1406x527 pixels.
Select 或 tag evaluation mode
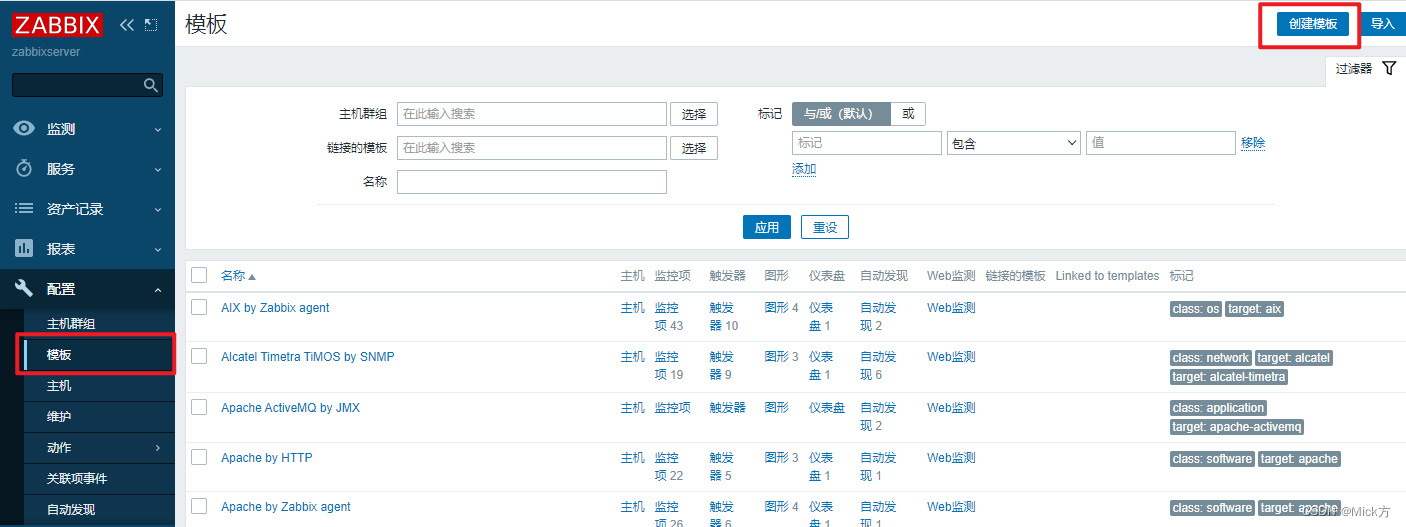point(908,114)
